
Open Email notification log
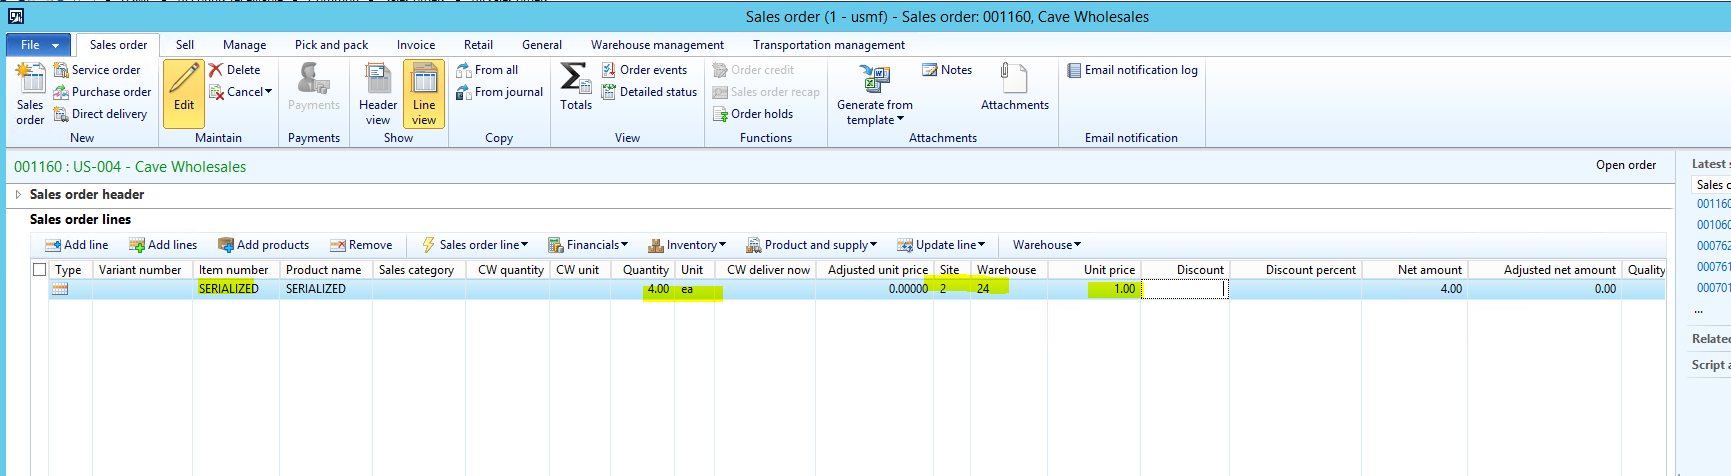[x=1132, y=70]
